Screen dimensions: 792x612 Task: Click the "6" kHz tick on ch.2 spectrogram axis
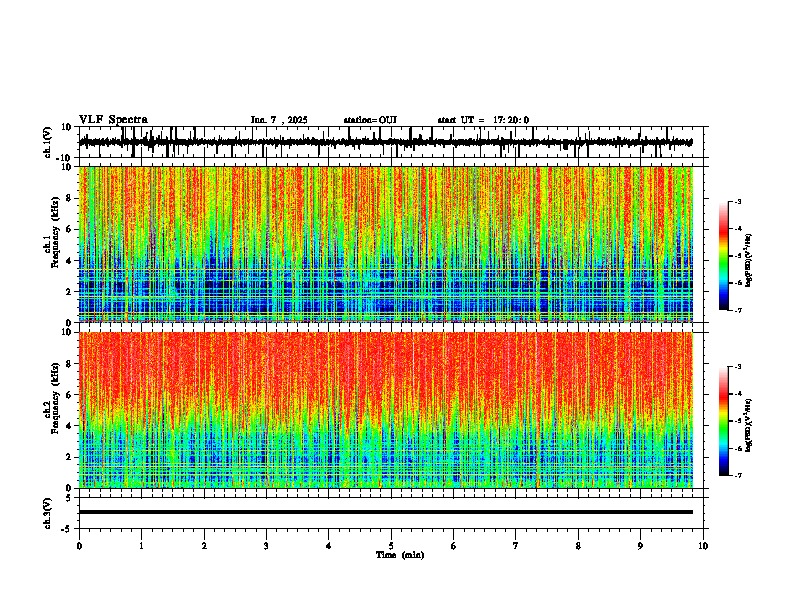(70, 395)
